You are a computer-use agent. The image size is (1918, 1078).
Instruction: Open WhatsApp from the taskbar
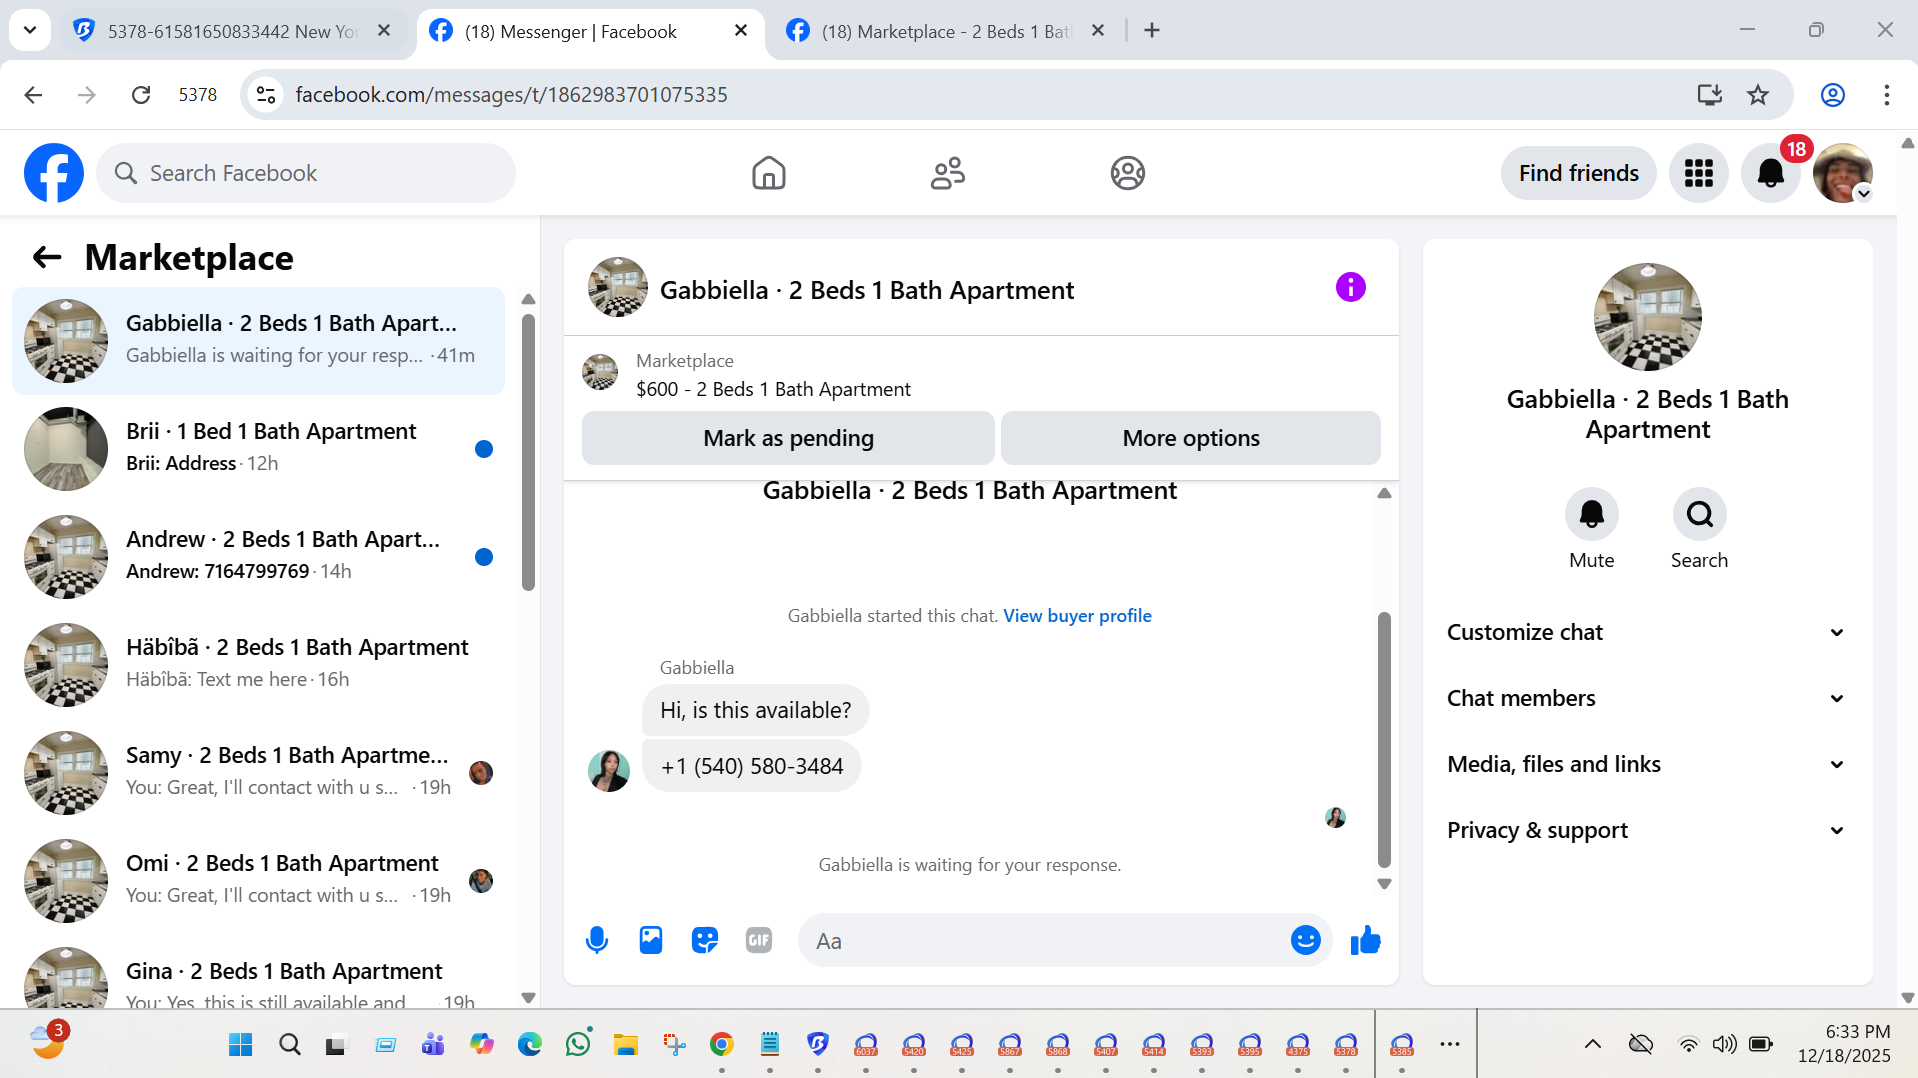click(x=578, y=1044)
